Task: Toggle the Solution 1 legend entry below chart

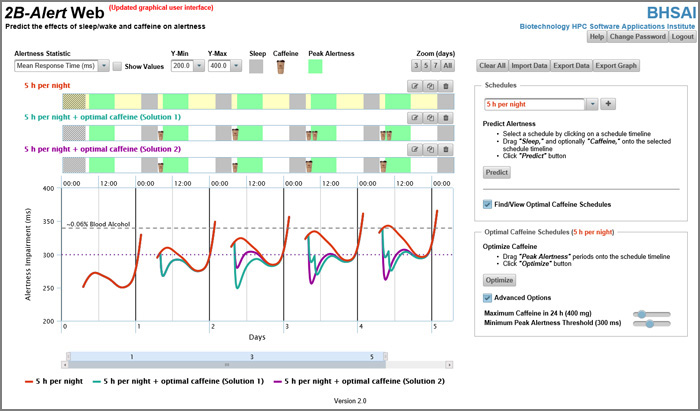Action: tap(178, 381)
